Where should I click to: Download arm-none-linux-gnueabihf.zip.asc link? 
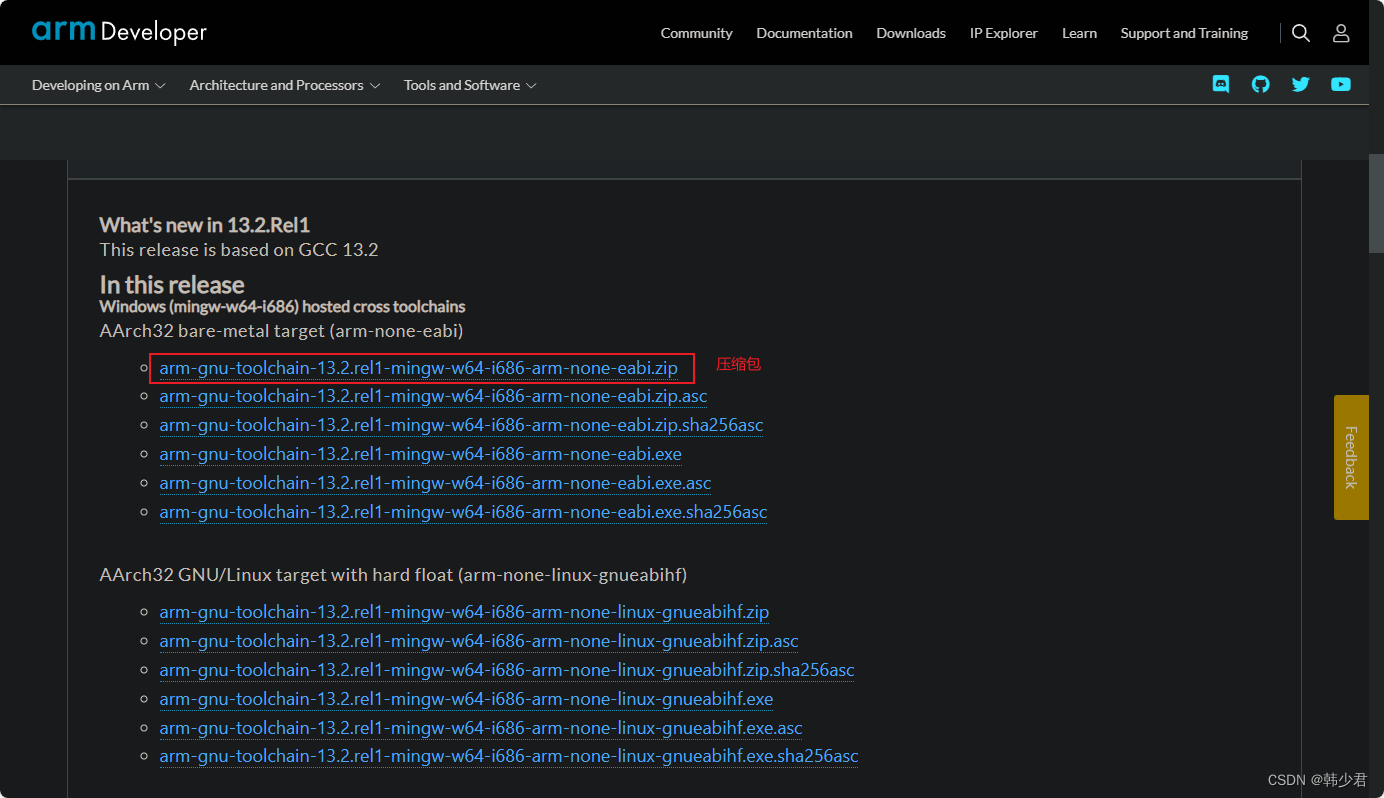pyautogui.click(x=479, y=641)
